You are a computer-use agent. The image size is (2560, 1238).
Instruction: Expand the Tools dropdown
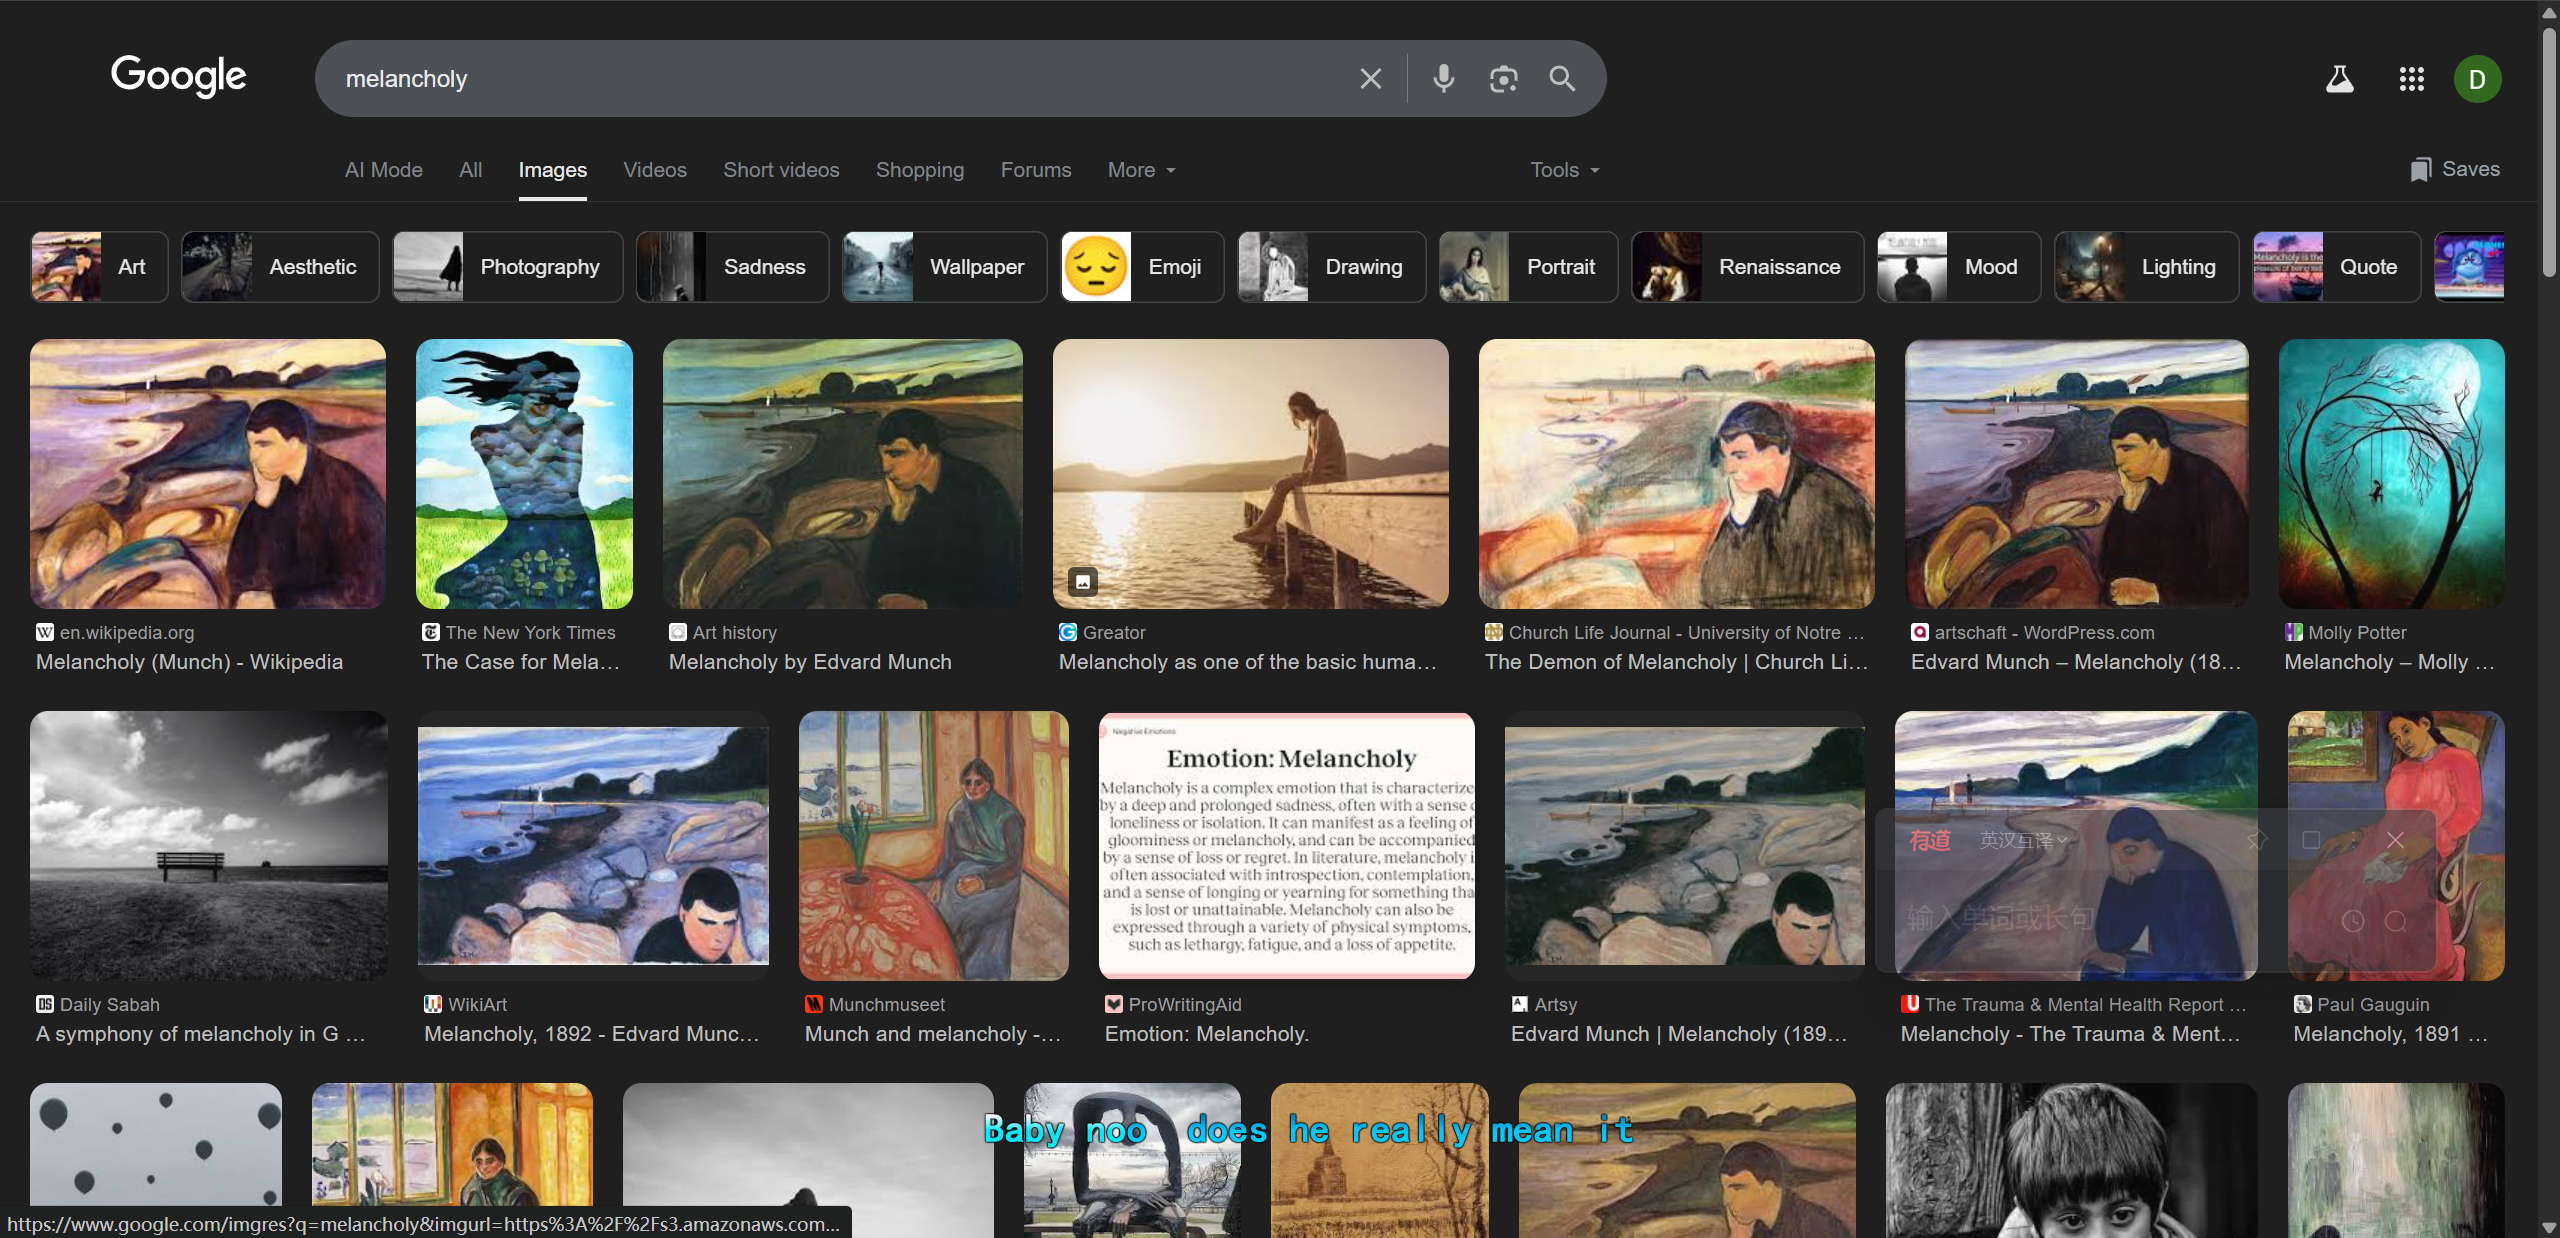point(1565,170)
